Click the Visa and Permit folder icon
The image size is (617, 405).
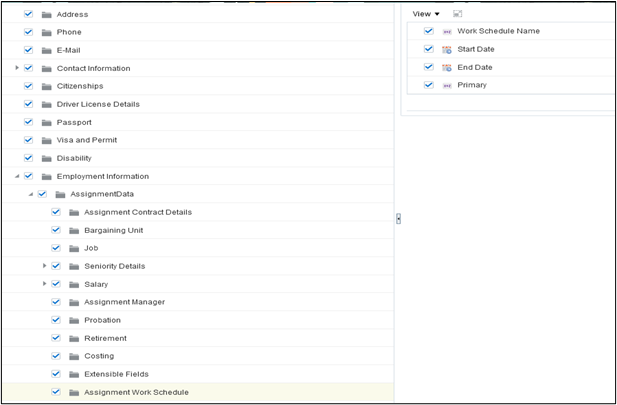[x=47, y=141]
